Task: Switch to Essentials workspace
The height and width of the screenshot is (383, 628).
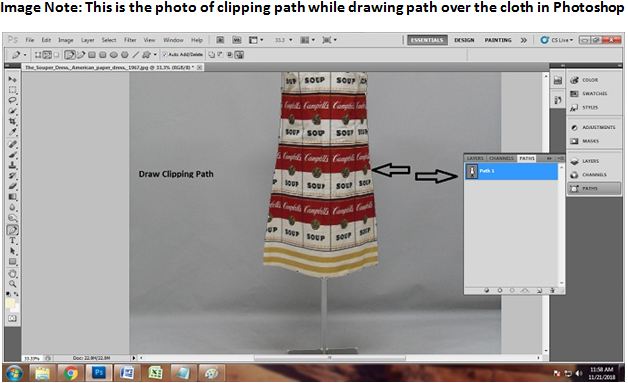Action: [x=427, y=40]
